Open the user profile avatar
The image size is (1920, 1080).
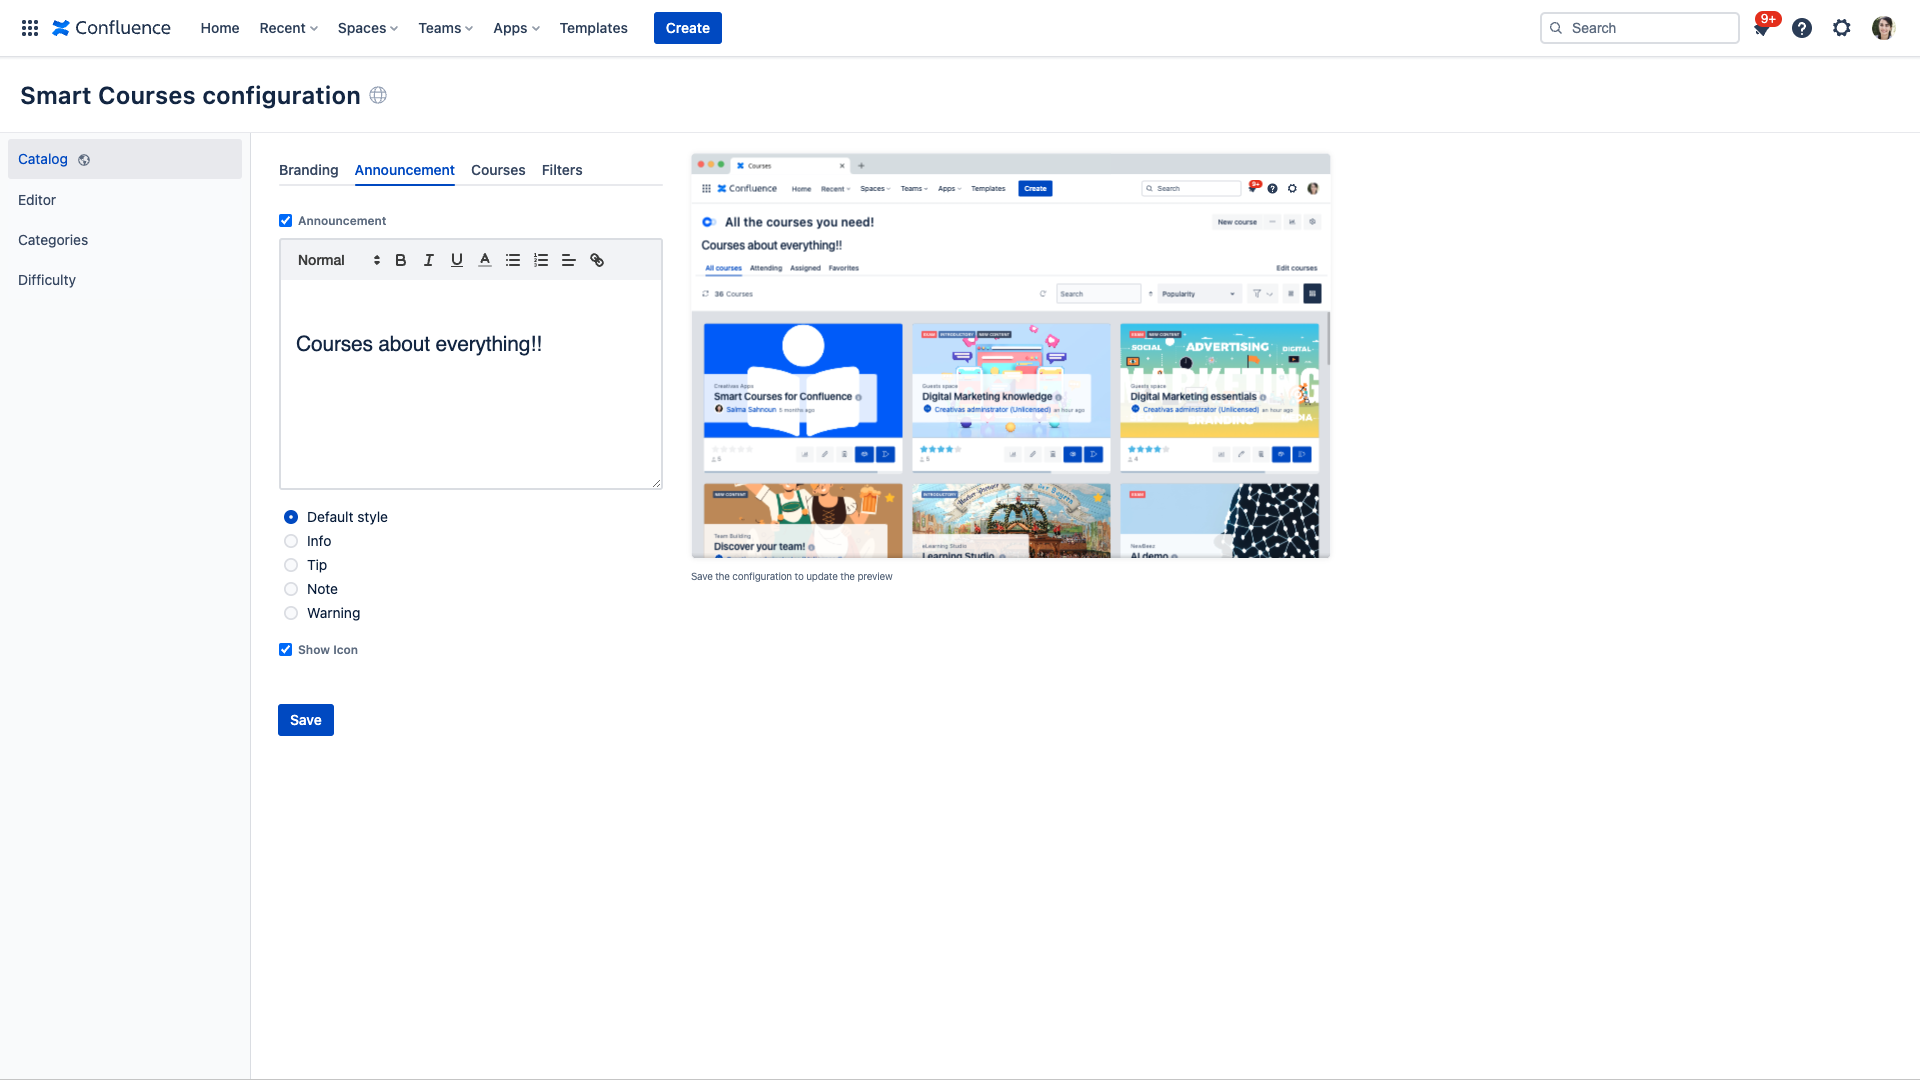click(1883, 28)
